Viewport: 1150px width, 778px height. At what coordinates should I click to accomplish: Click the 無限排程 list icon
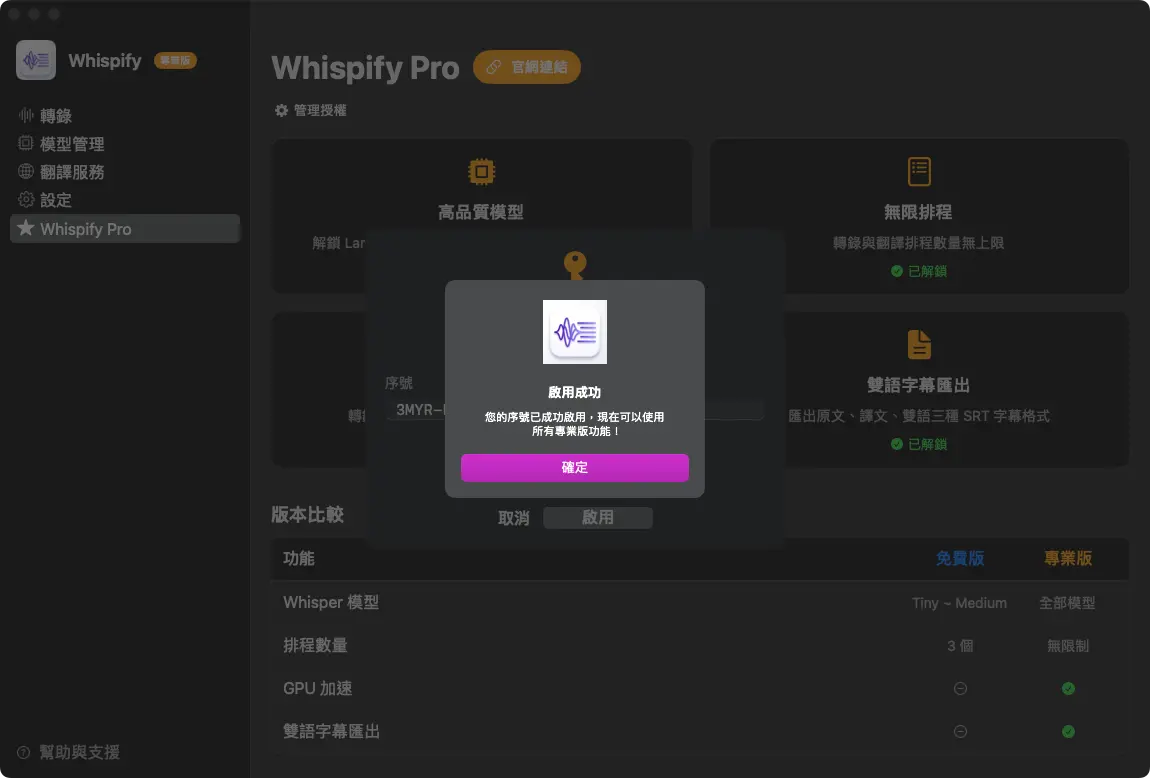(918, 172)
